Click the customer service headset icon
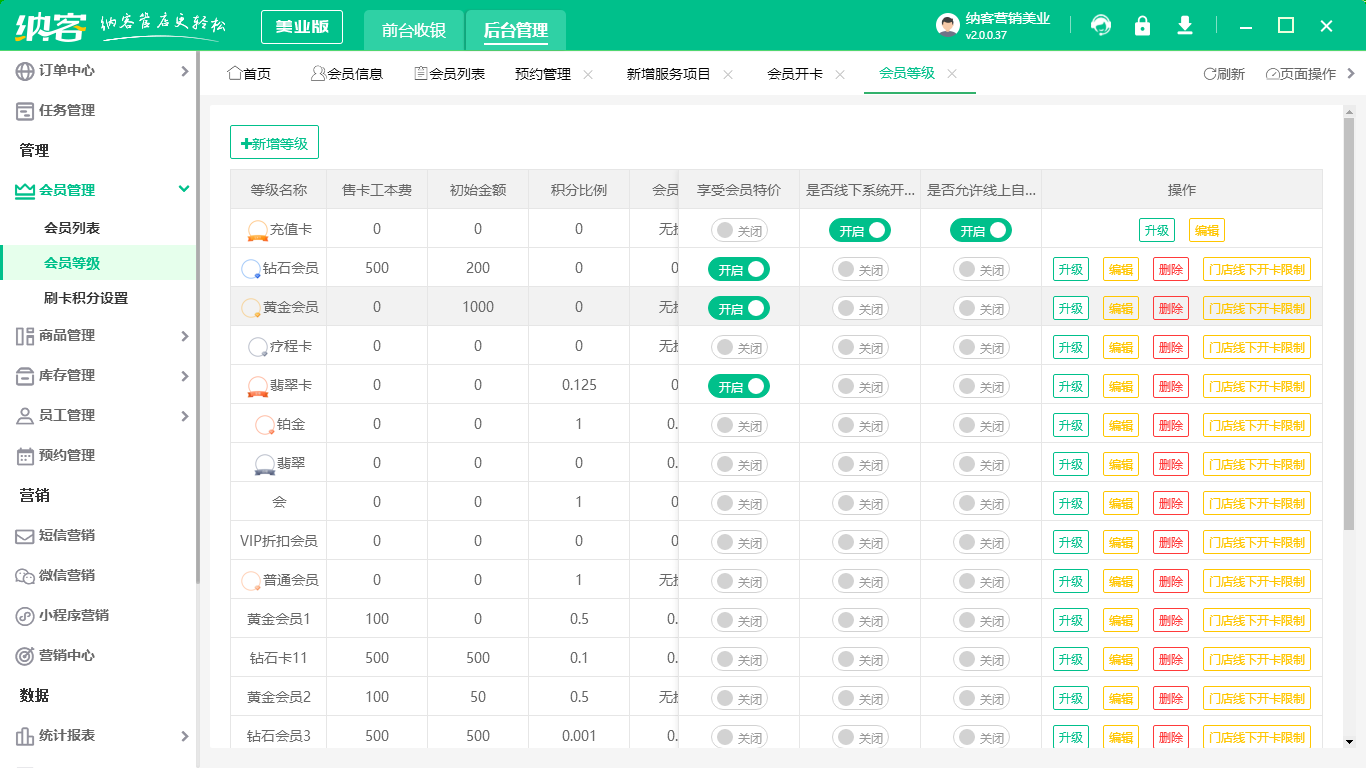Image resolution: width=1366 pixels, height=768 pixels. click(1101, 26)
